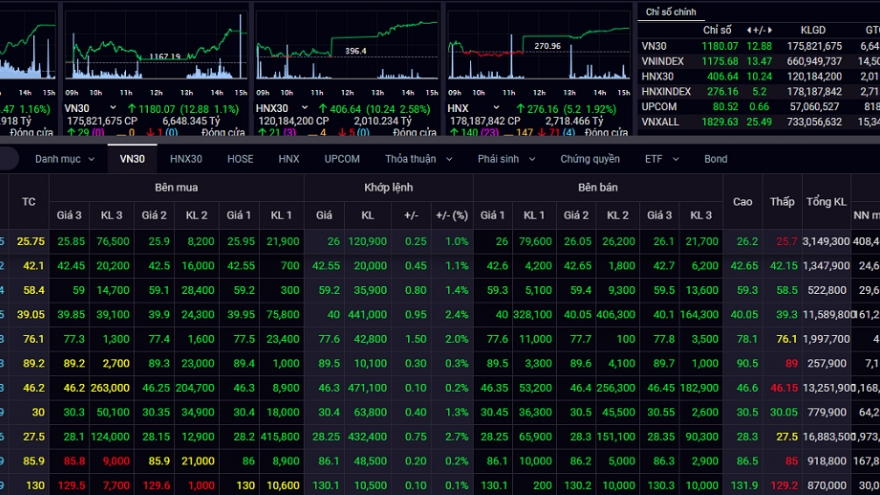Screen dimensions: 880x495
Task: Switch to the HNX30 tab
Action: pos(186,159)
